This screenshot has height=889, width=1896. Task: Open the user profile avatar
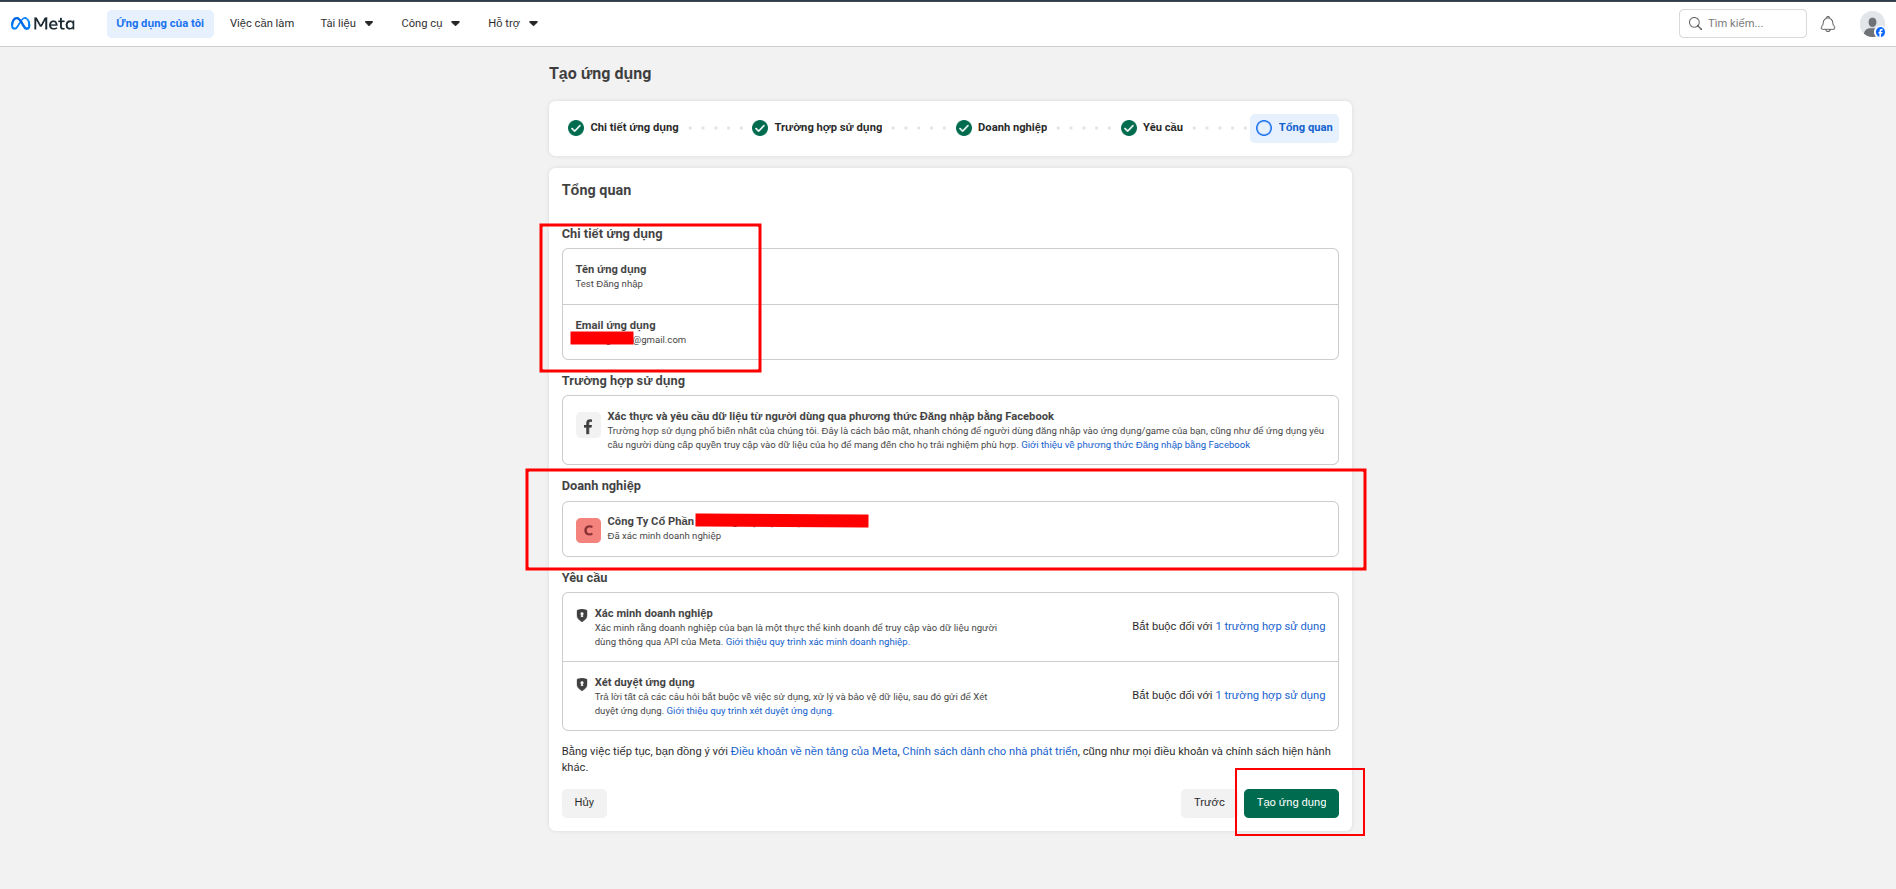tap(1871, 24)
